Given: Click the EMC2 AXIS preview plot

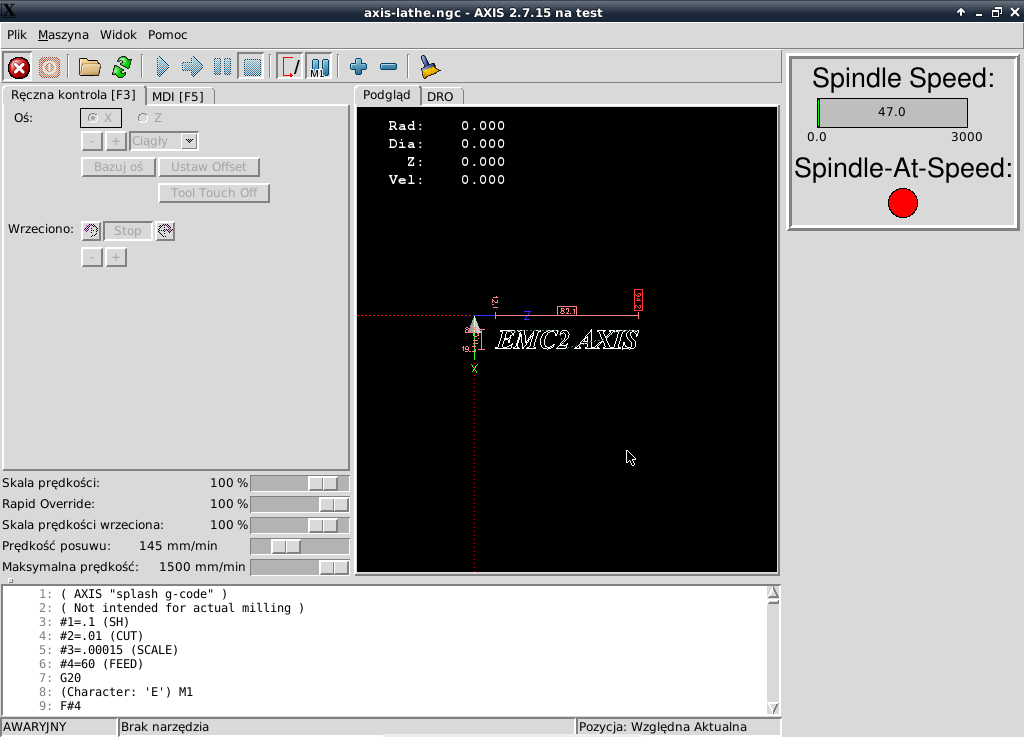Looking at the screenshot, I should coord(567,340).
